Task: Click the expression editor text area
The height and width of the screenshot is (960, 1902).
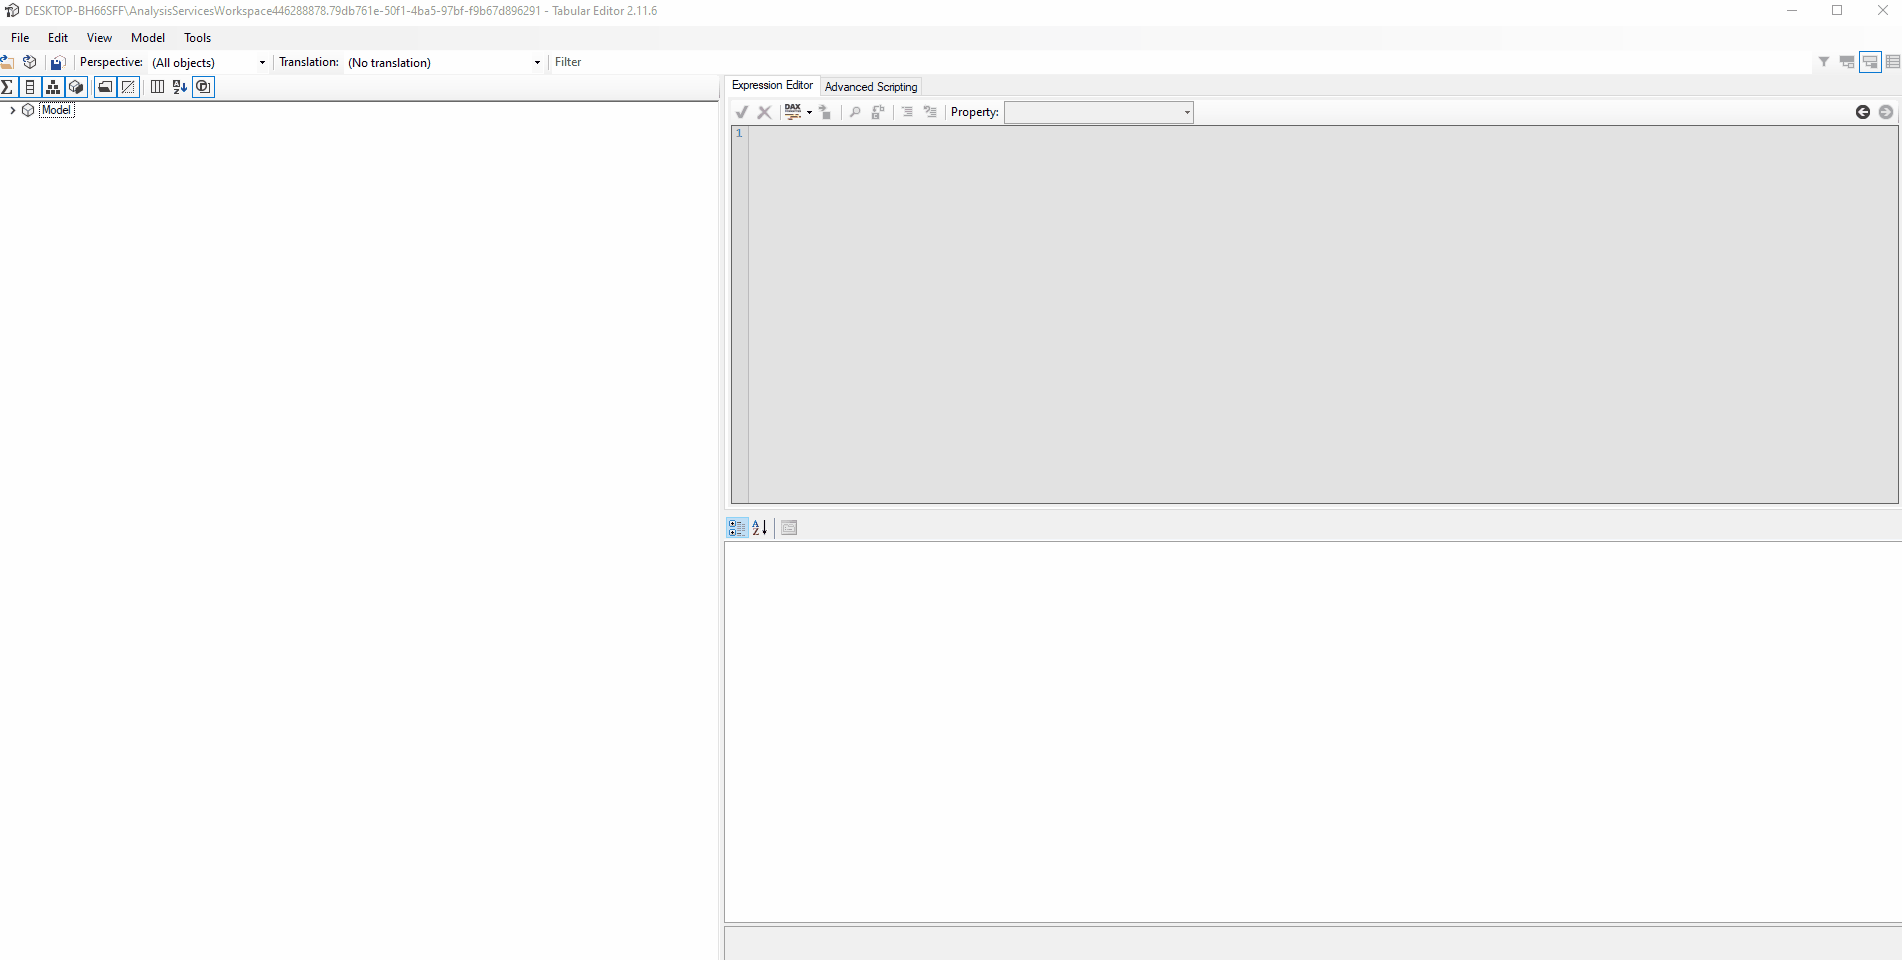Action: click(1323, 314)
